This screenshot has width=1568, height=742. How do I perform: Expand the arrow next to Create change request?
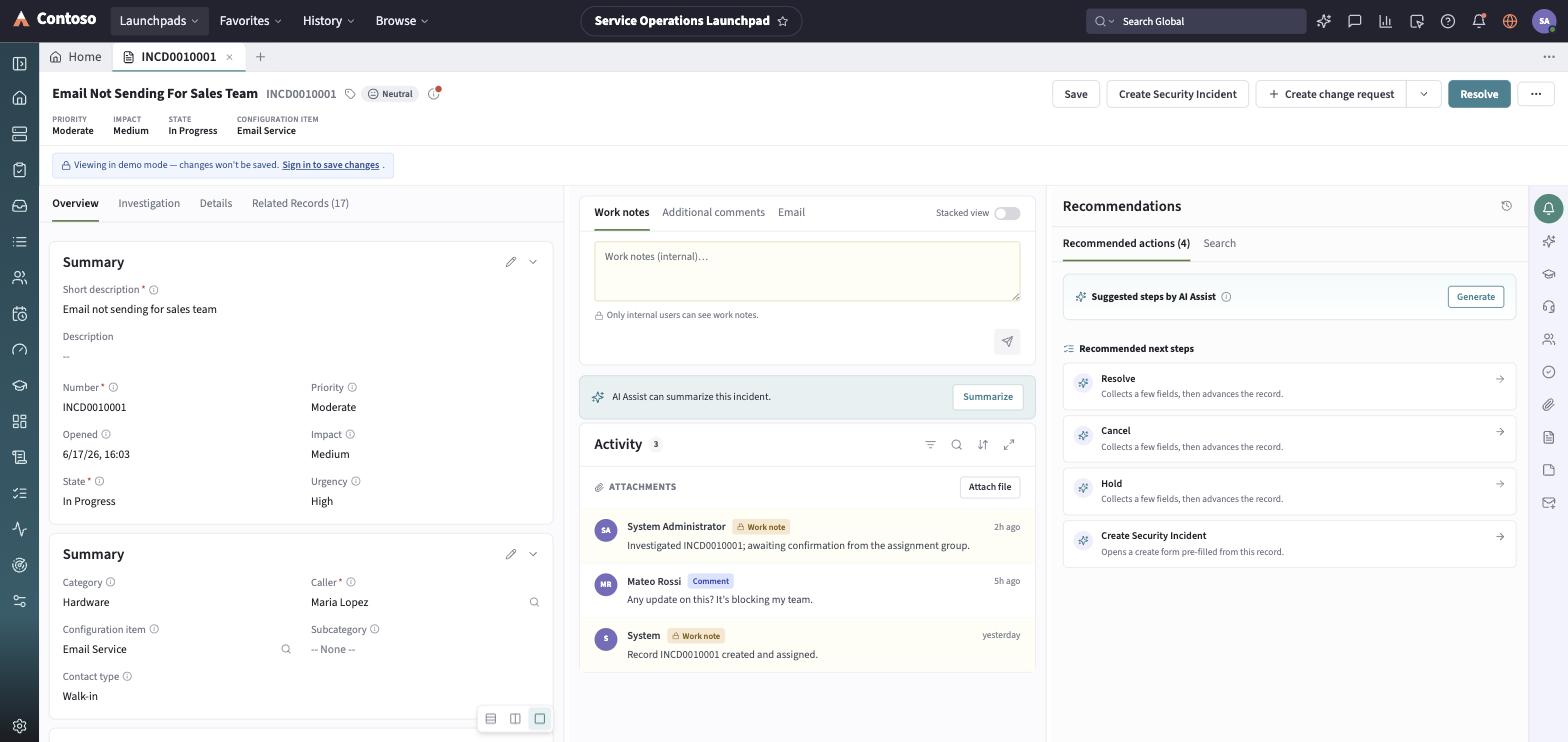(1423, 94)
